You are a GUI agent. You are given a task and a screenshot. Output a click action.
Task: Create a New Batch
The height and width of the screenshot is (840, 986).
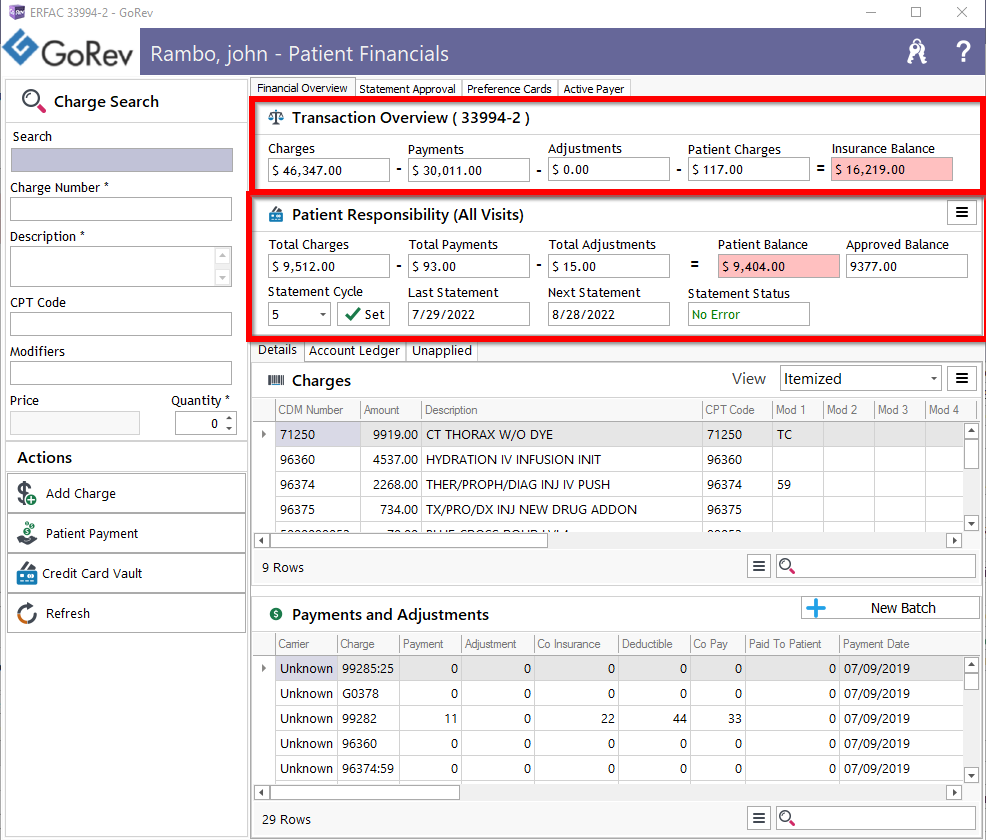coord(890,608)
